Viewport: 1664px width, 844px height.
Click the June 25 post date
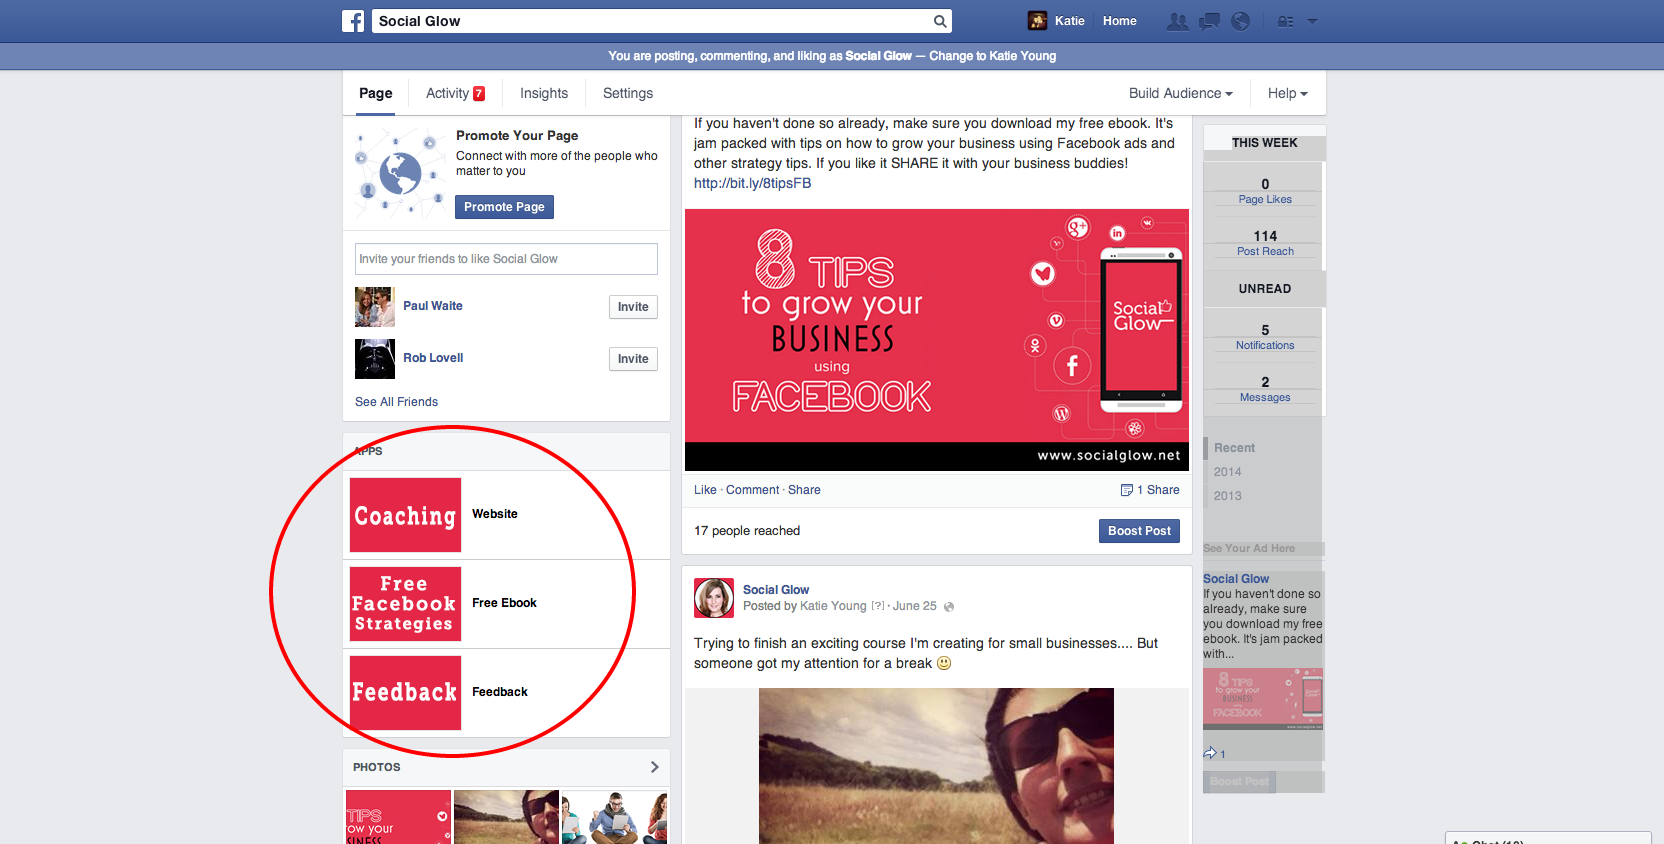click(915, 606)
